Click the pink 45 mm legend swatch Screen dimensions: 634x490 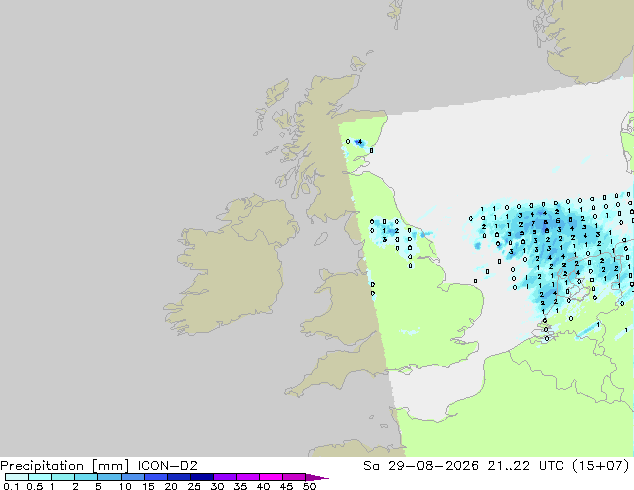tap(294, 477)
